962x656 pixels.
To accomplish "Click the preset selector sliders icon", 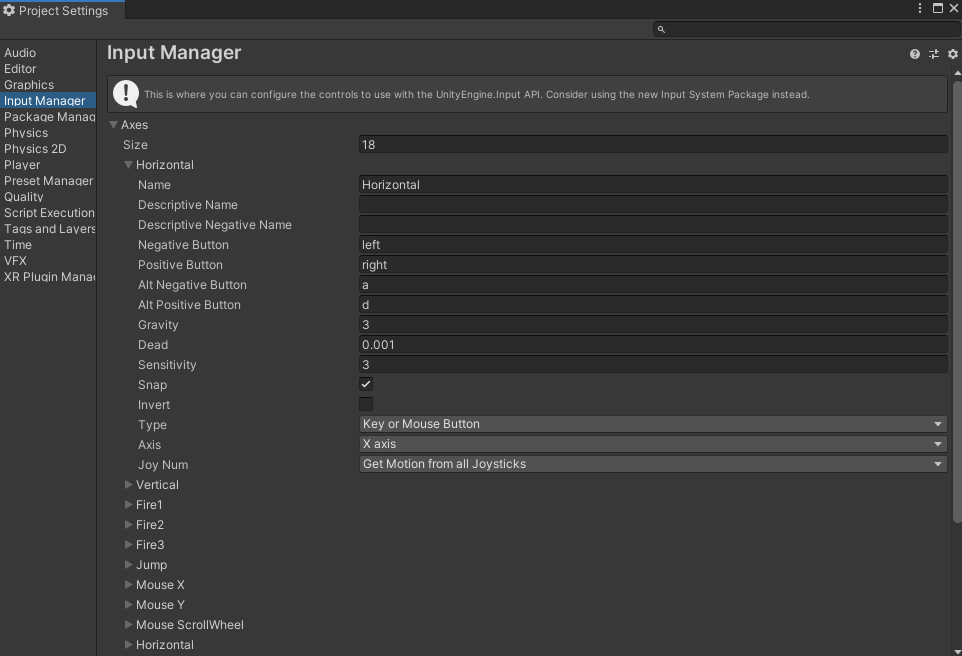I will 934,54.
